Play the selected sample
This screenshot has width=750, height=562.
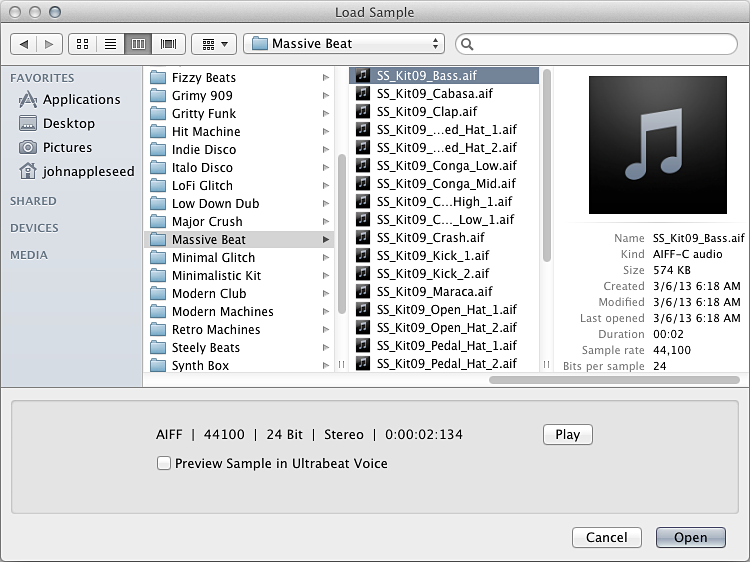coord(568,434)
